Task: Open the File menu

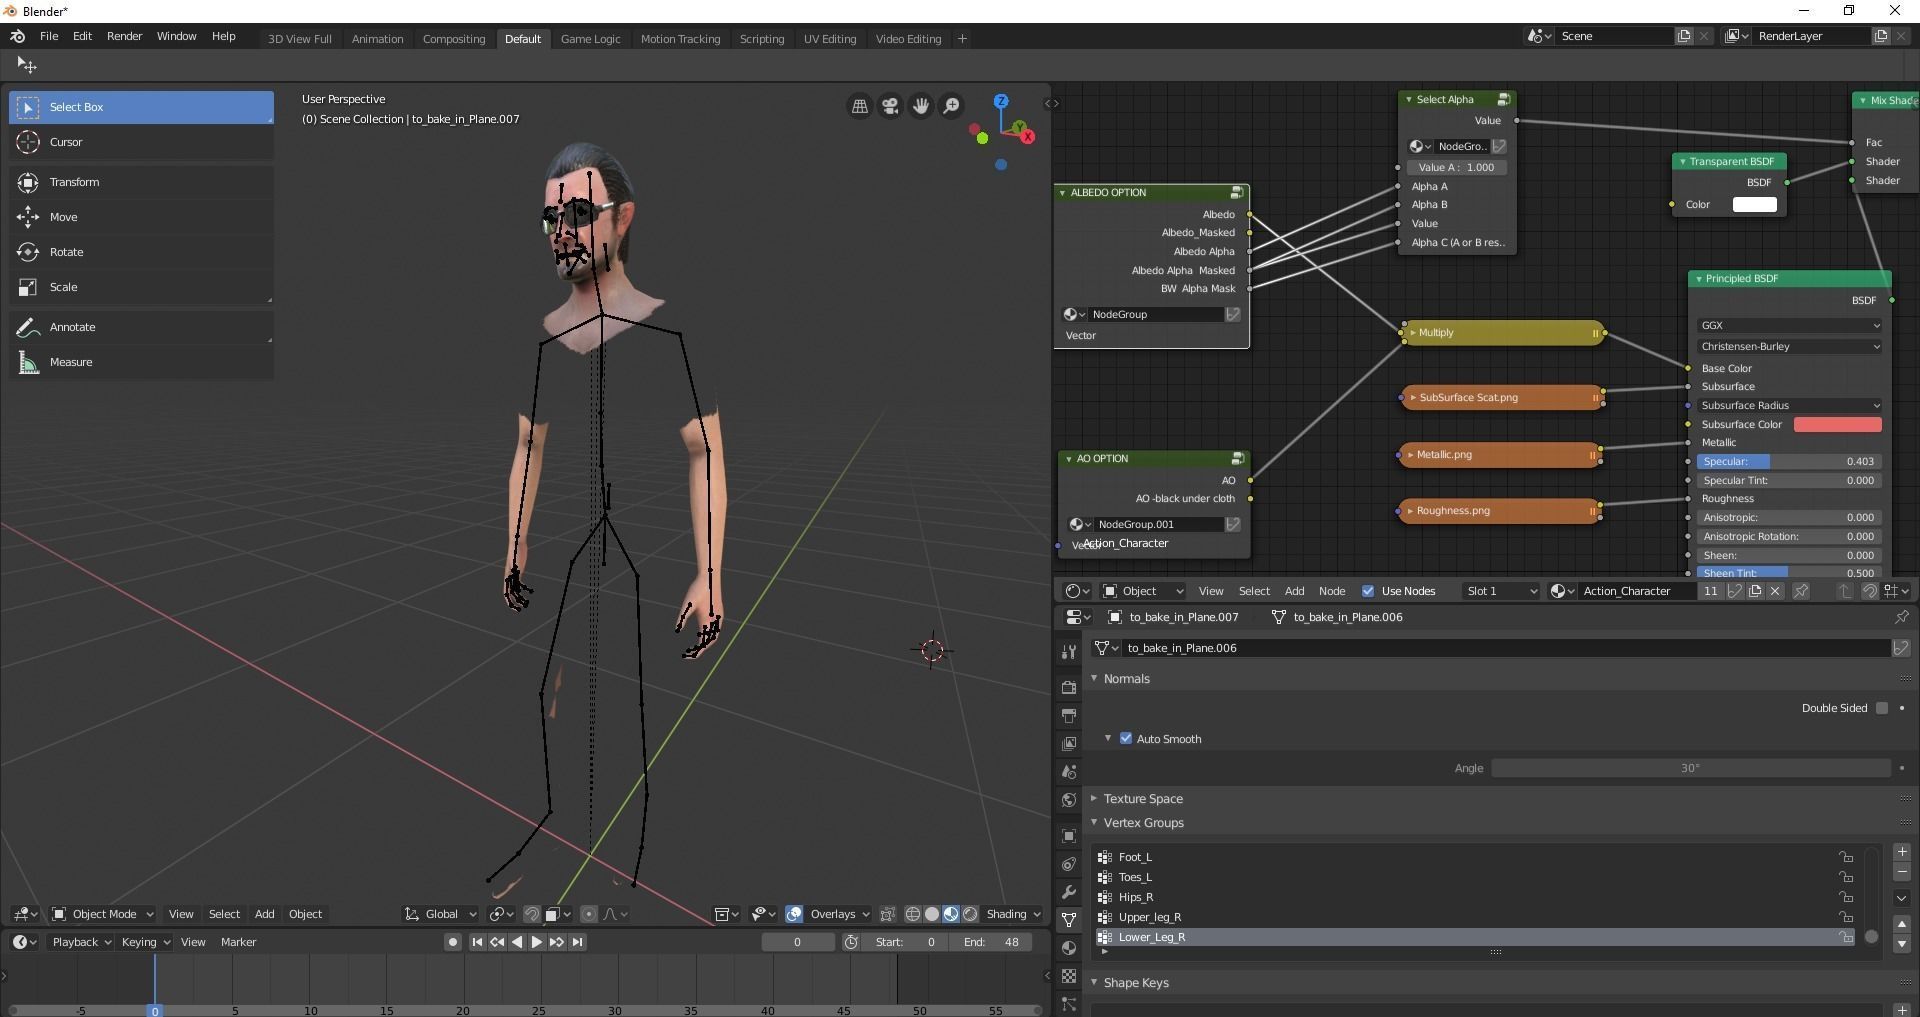Action: click(49, 36)
